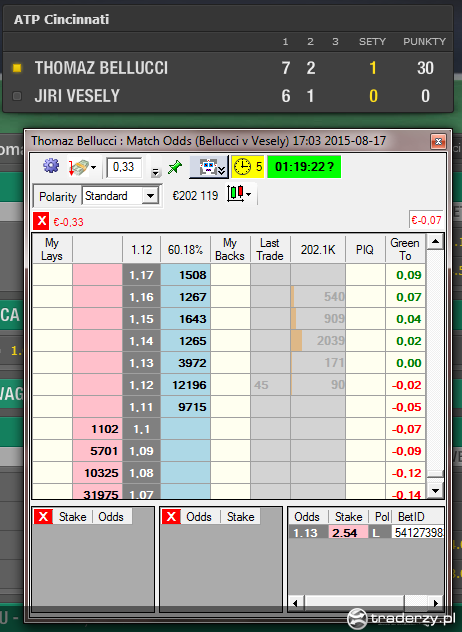The height and width of the screenshot is (632, 462).
Task: Expand the Polarity Standard dropdown
Action: pos(150,196)
